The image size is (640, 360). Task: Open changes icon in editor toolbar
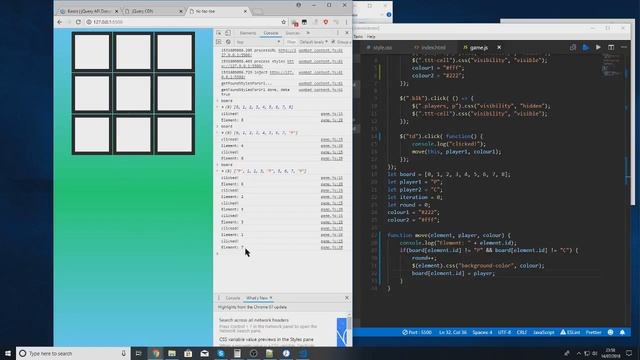(x=573, y=47)
